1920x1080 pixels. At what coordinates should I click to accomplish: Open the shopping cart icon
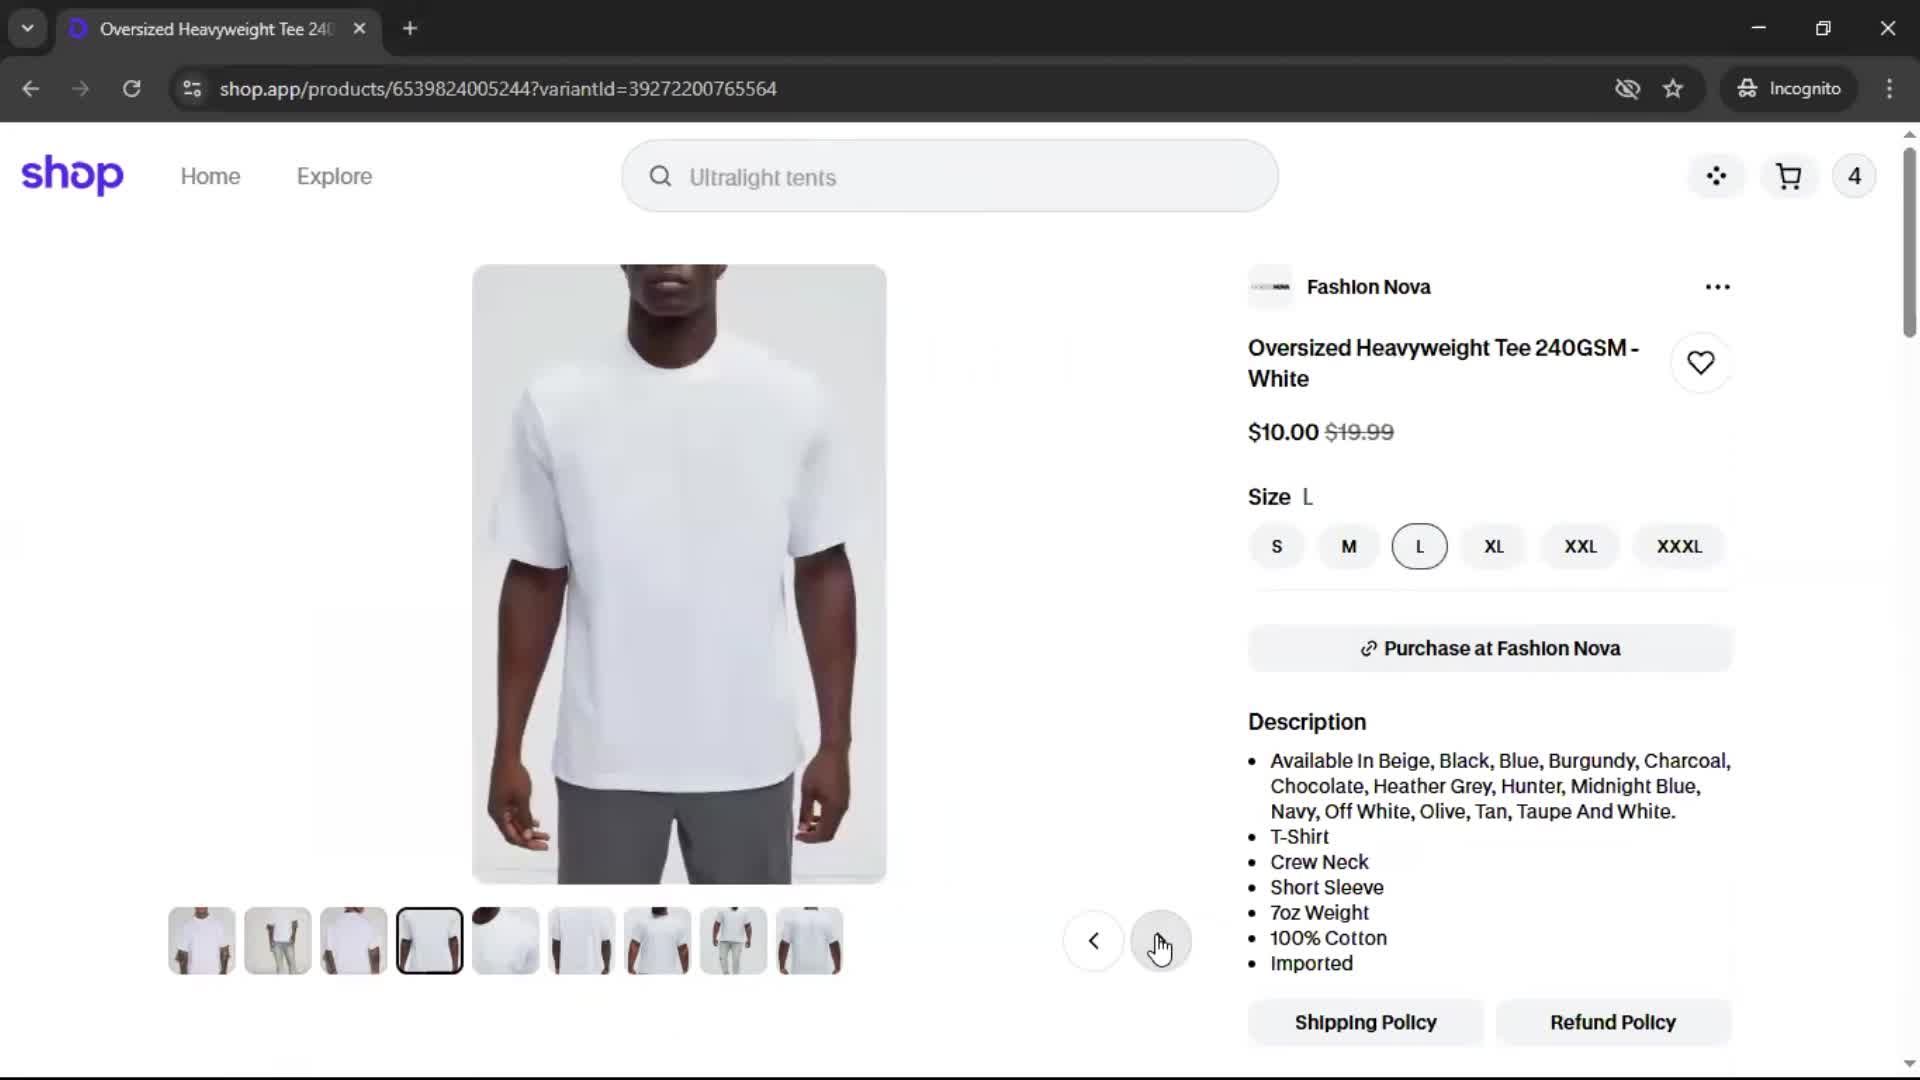click(x=1788, y=177)
